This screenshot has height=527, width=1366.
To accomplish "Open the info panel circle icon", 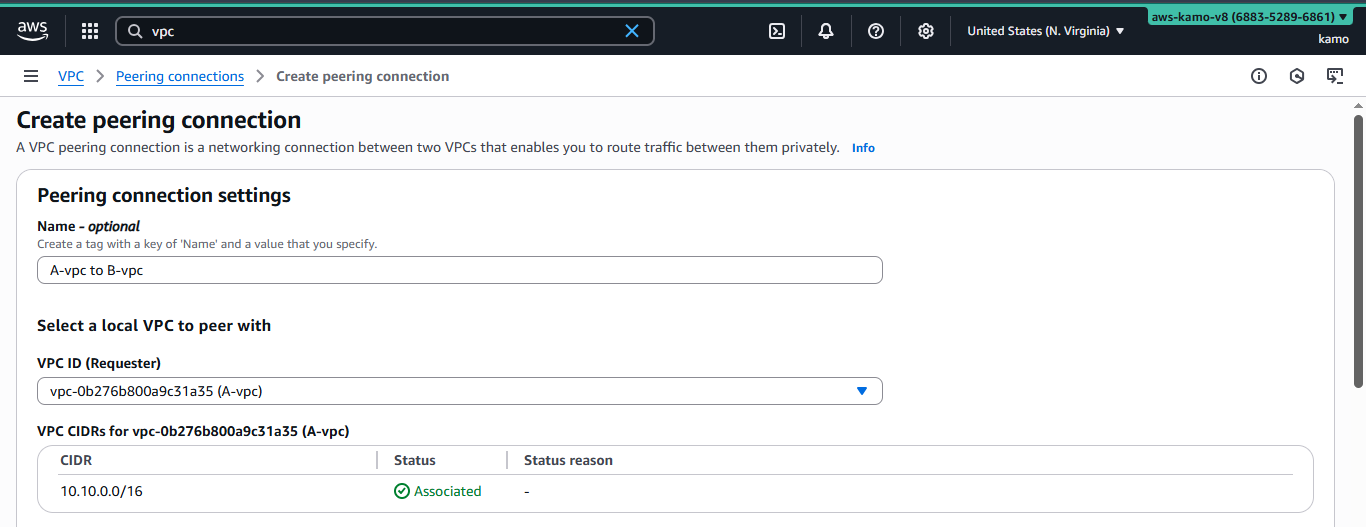I will point(1259,76).
